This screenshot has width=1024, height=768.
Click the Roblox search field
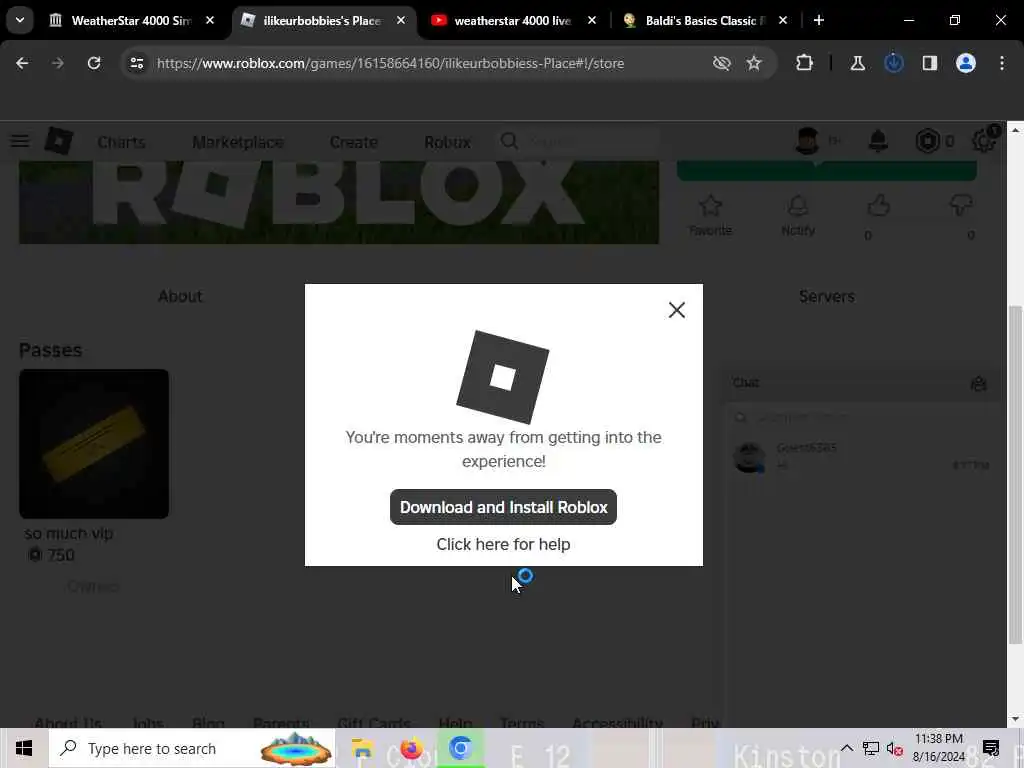pyautogui.click(x=578, y=141)
